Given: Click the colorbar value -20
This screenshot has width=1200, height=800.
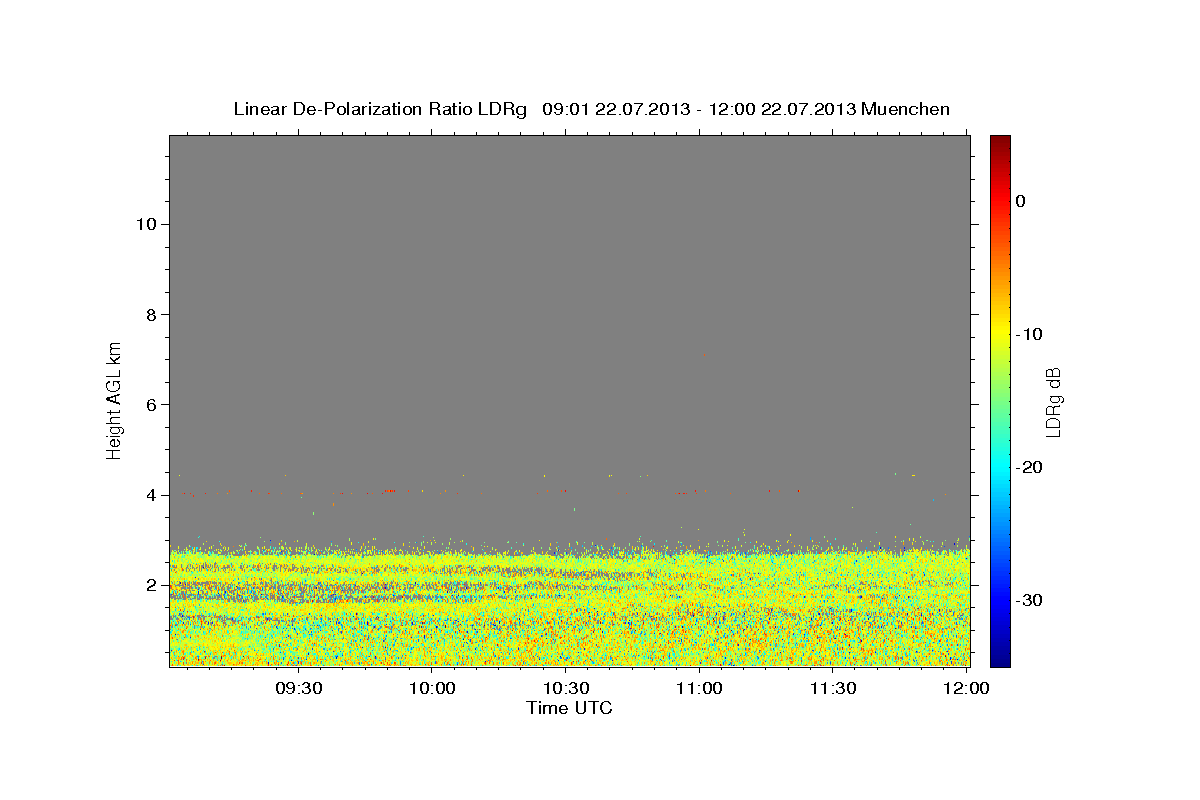Looking at the screenshot, I should point(1029,467).
